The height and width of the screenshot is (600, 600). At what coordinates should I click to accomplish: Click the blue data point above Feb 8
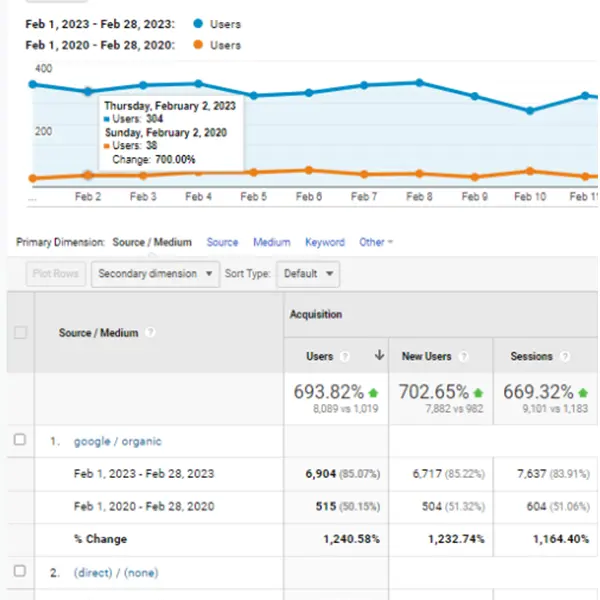(419, 82)
